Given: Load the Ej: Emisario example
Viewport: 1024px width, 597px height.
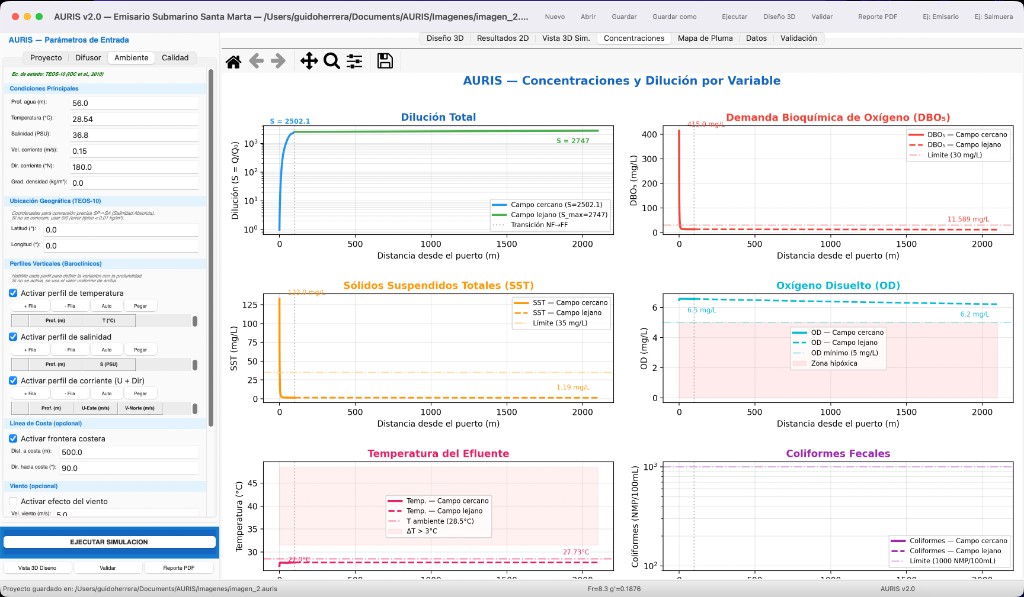Looking at the screenshot, I should pyautogui.click(x=940, y=16).
